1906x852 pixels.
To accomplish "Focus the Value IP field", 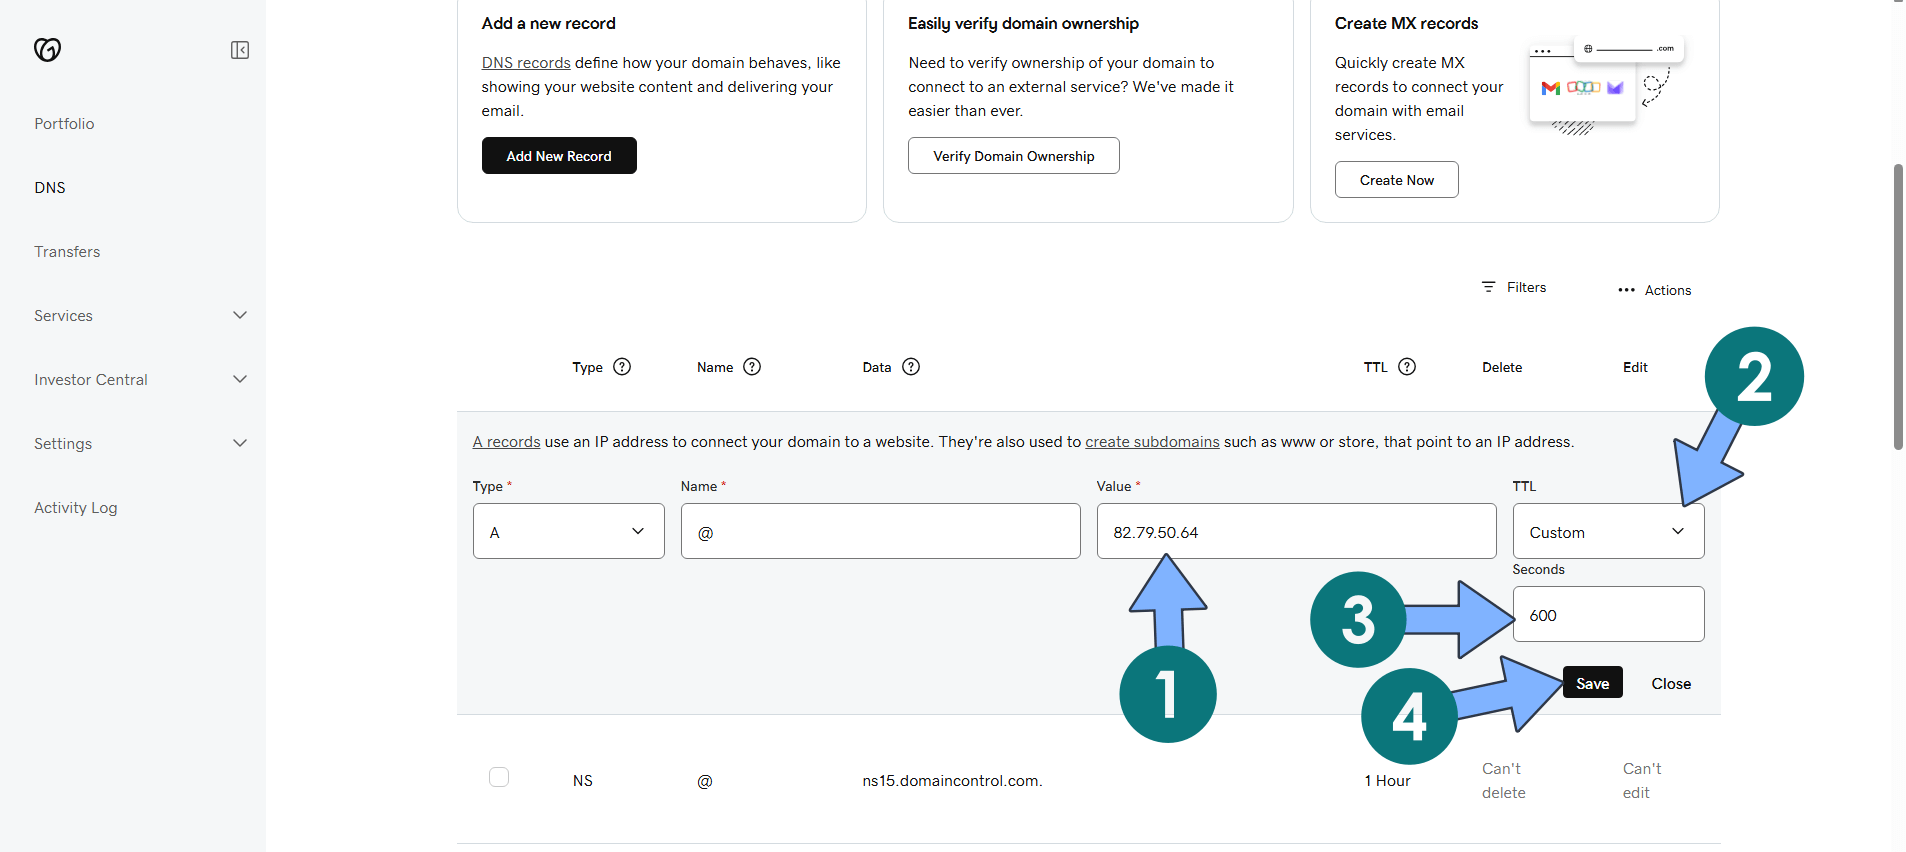I will click(x=1296, y=531).
